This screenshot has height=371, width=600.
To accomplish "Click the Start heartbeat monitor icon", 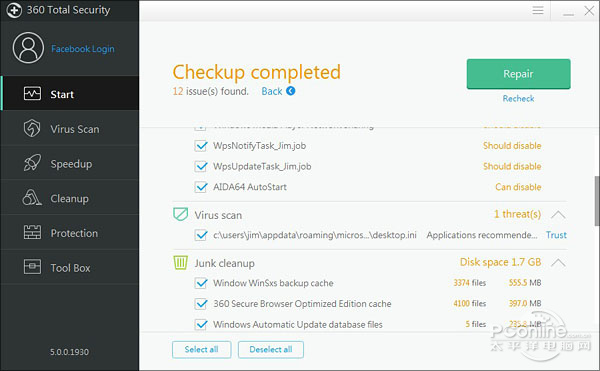I will click(32, 93).
